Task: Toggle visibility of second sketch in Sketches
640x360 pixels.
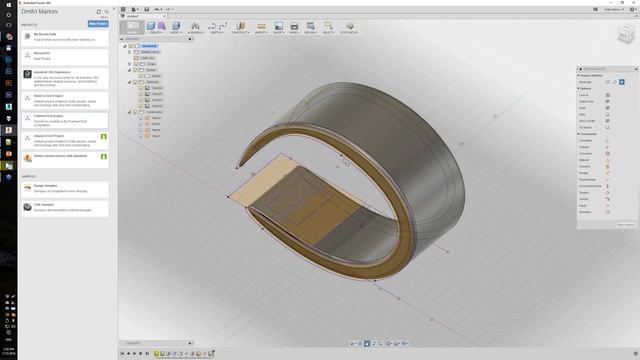Action: (141, 94)
